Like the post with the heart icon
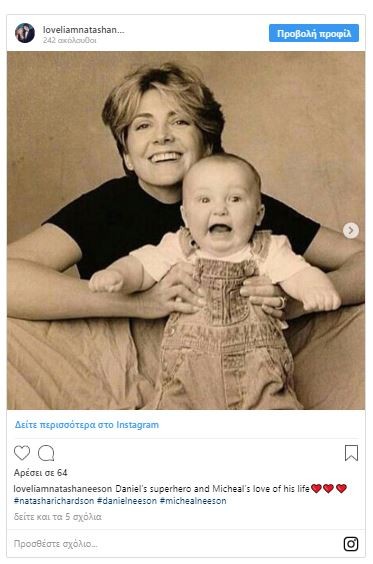The height and width of the screenshot is (564, 373). click(x=22, y=453)
